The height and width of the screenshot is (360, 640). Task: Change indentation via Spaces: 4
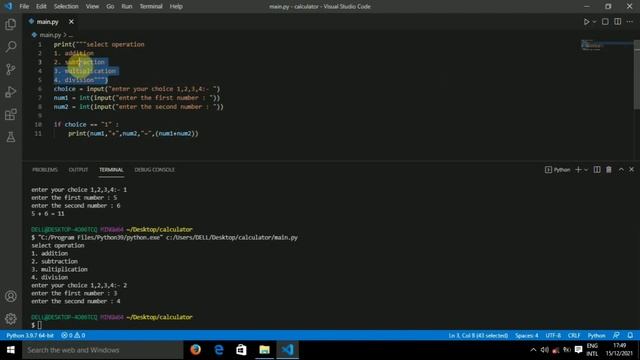527,336
